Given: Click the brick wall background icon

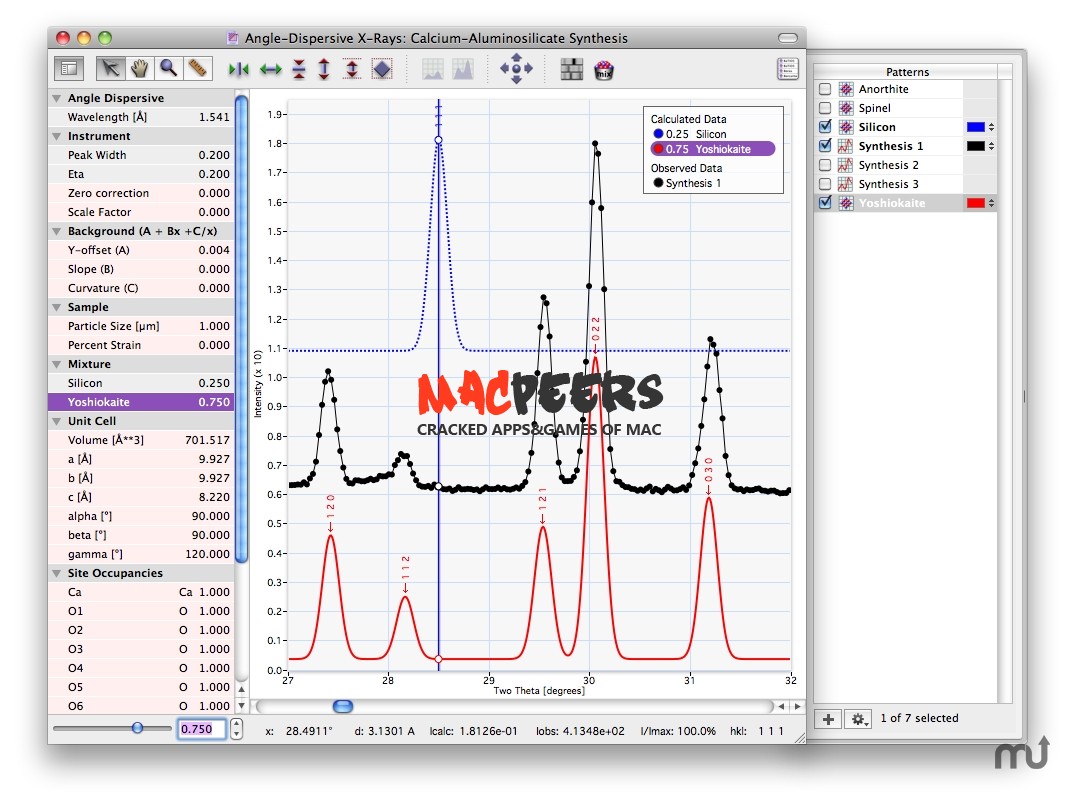Looking at the screenshot, I should click(x=572, y=69).
